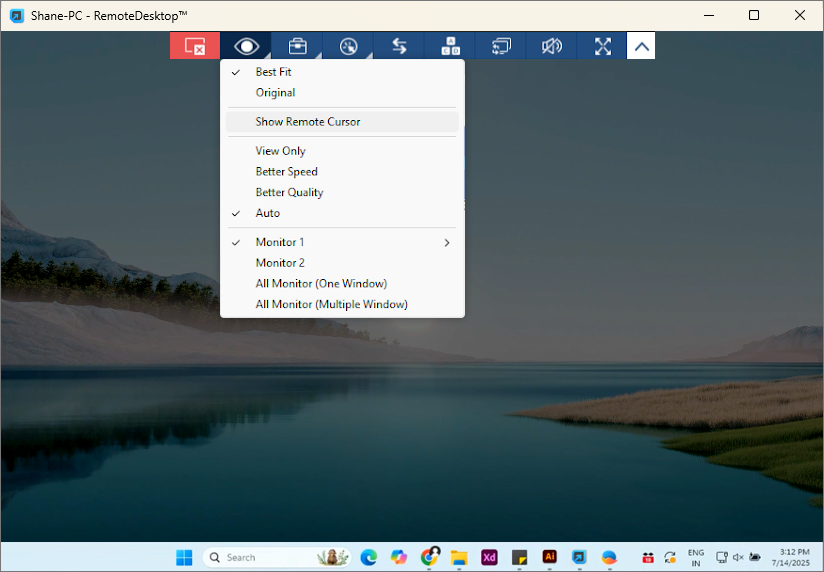Screen dimensions: 824x572
Task: Select Better Quality in the view menu
Action: [289, 192]
